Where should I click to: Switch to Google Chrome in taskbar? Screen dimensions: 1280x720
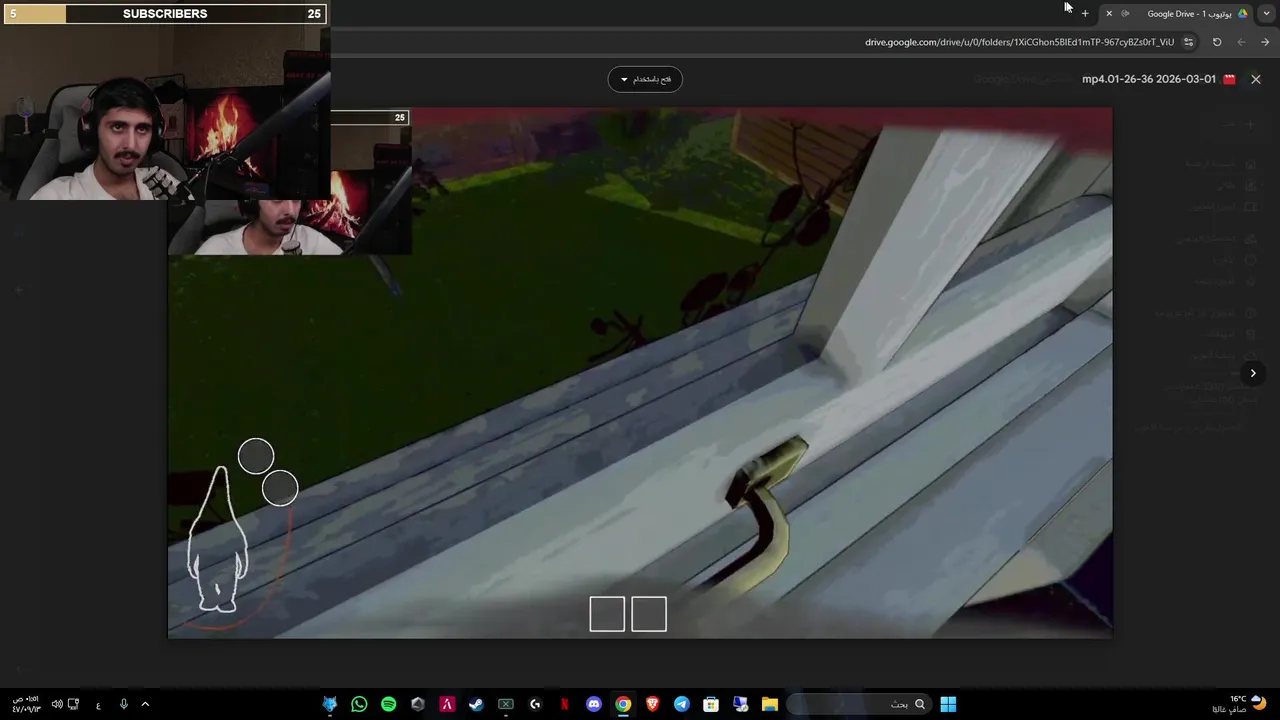point(623,704)
